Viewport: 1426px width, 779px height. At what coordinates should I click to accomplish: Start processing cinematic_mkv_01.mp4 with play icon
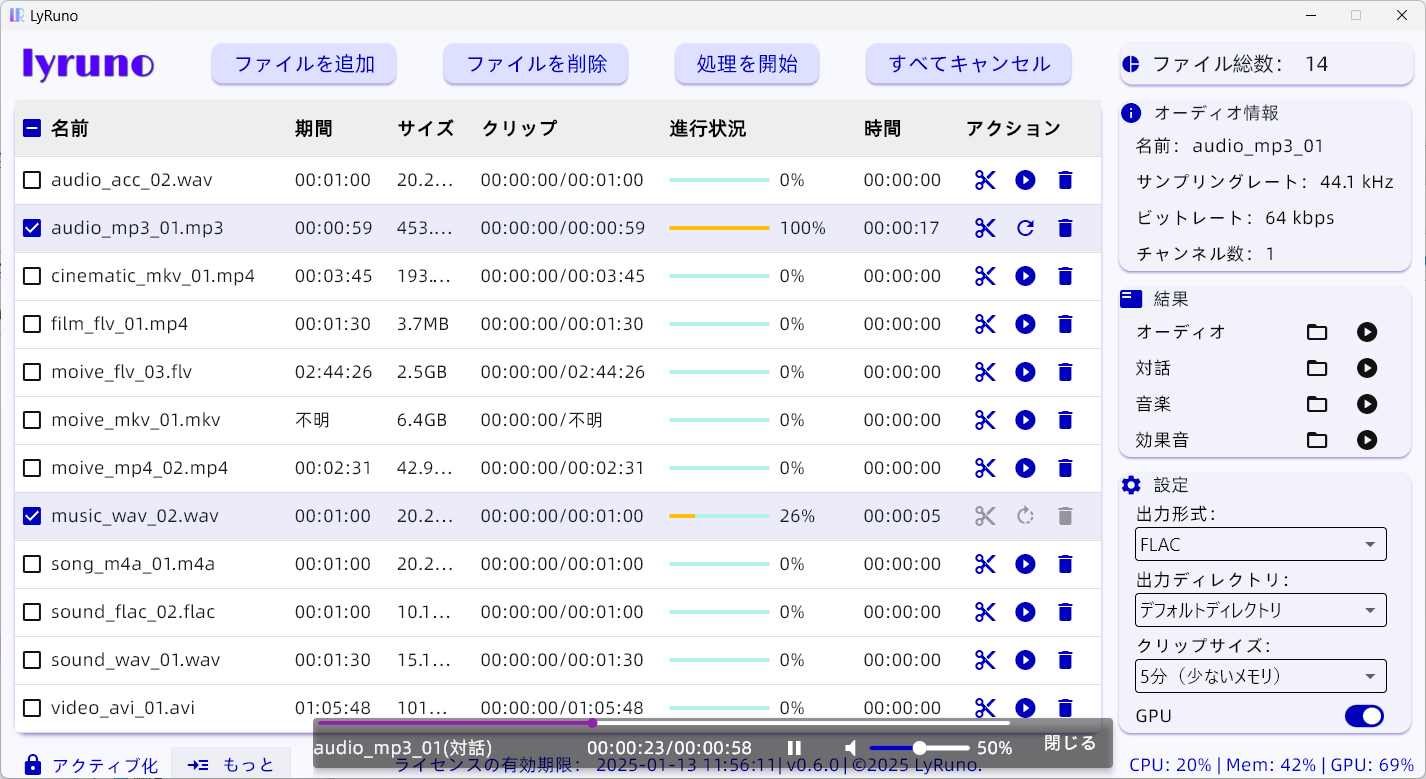1025,276
